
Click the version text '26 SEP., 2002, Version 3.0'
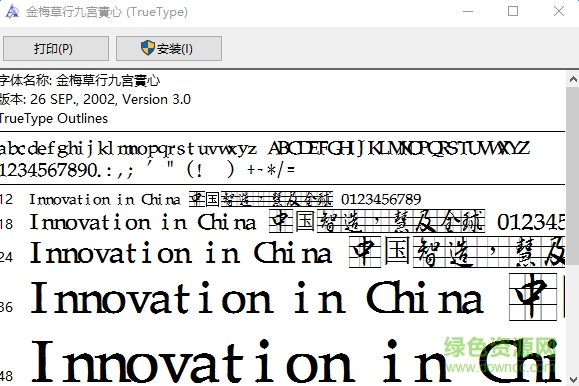(110, 99)
